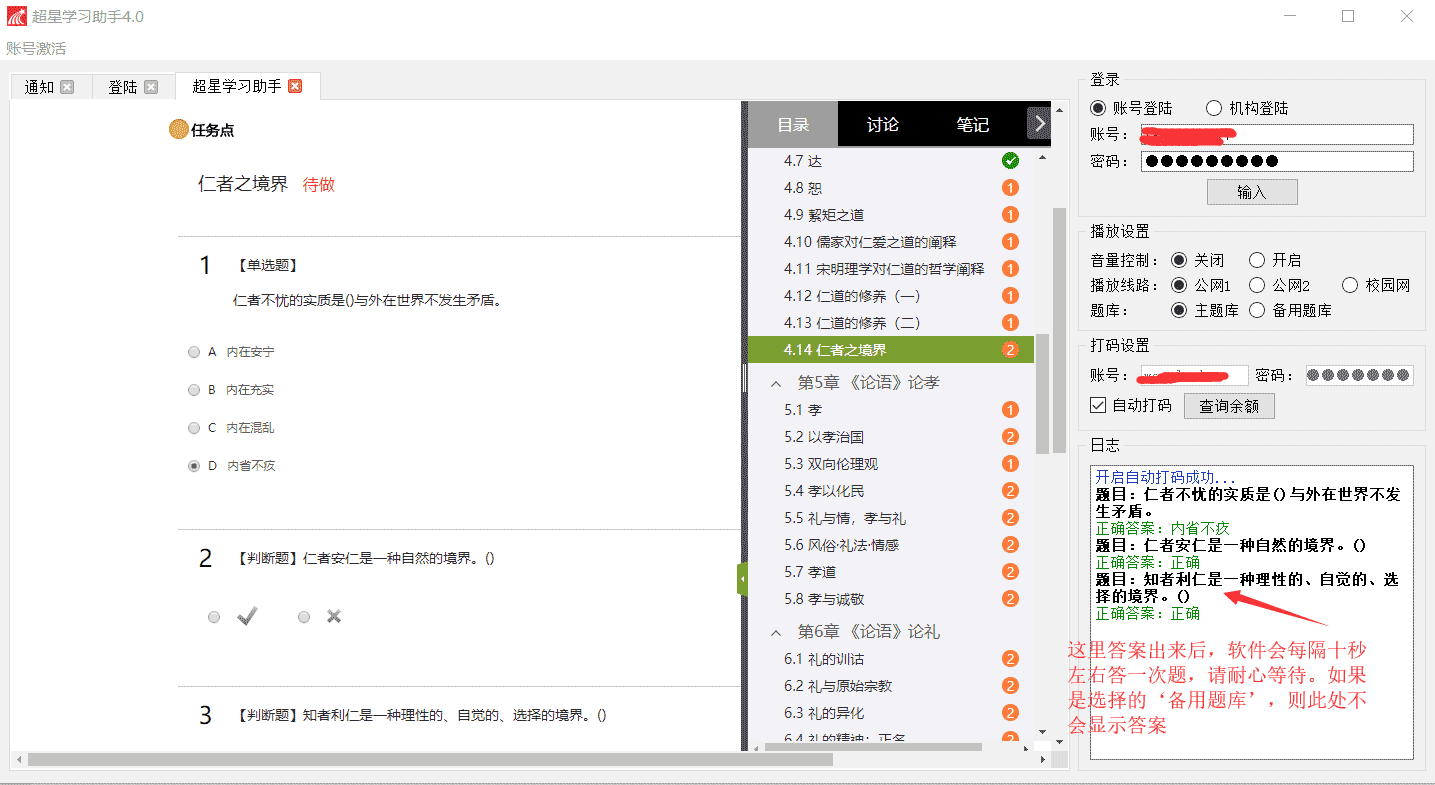Close the 通知 tab with its X icon
This screenshot has width=1435, height=785.
(x=67, y=87)
